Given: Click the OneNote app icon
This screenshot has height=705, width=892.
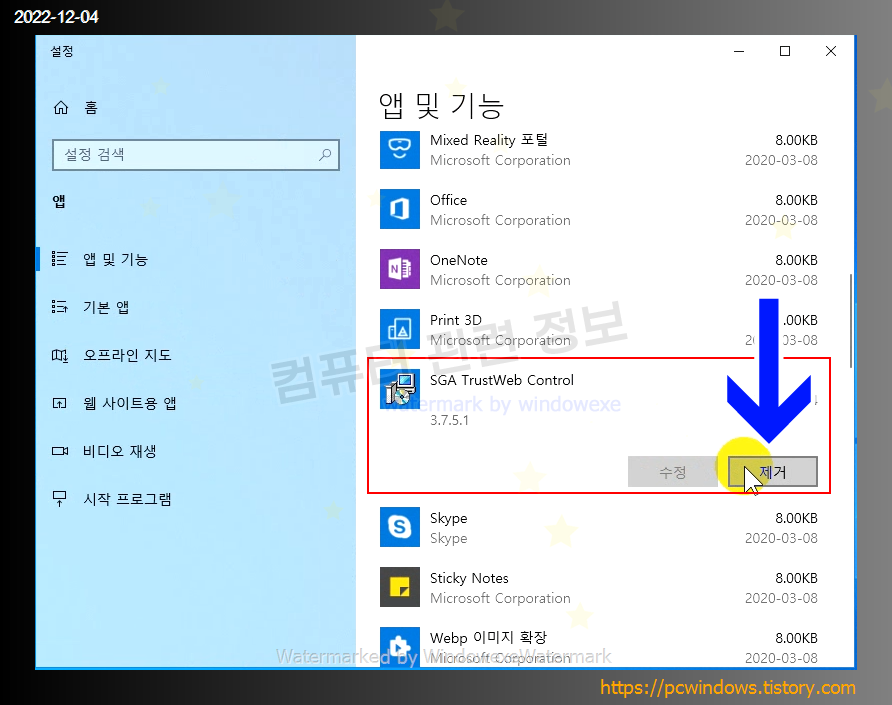Looking at the screenshot, I should [x=400, y=269].
